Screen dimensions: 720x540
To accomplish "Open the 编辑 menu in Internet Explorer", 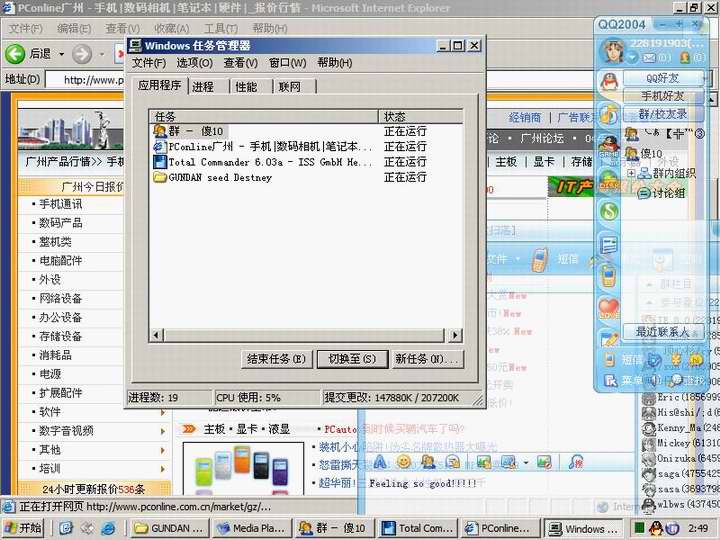I will (x=73, y=28).
